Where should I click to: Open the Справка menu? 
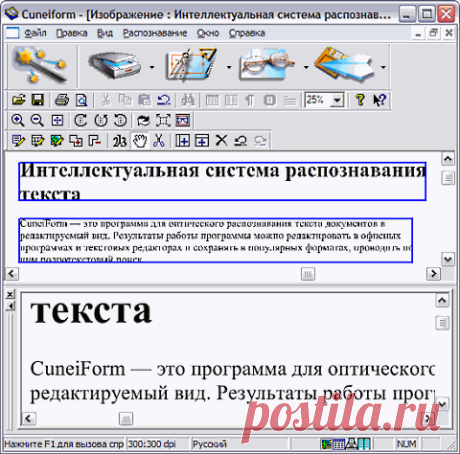(247, 33)
